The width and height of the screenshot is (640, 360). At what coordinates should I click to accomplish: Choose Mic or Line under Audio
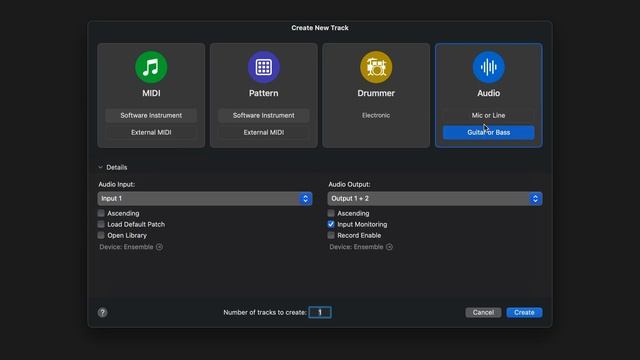pyautogui.click(x=489, y=116)
